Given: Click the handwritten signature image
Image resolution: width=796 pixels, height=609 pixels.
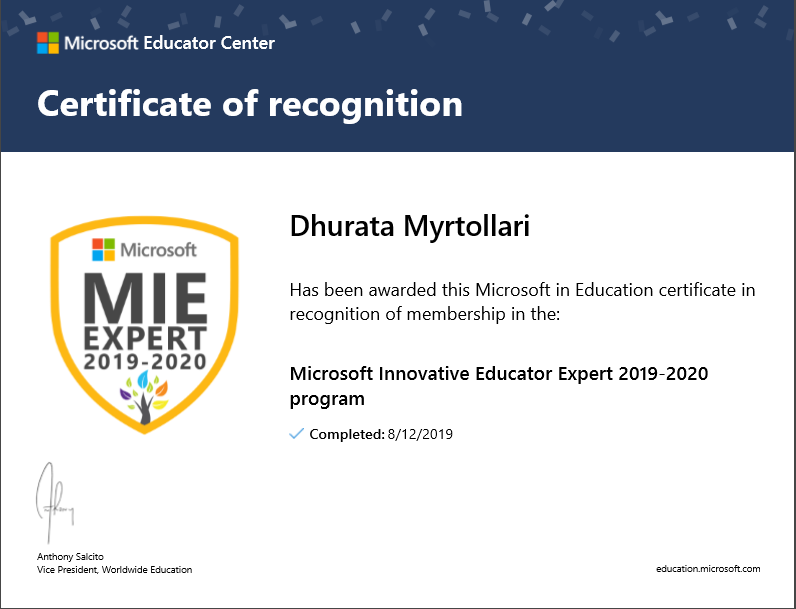Looking at the screenshot, I should tap(55, 502).
